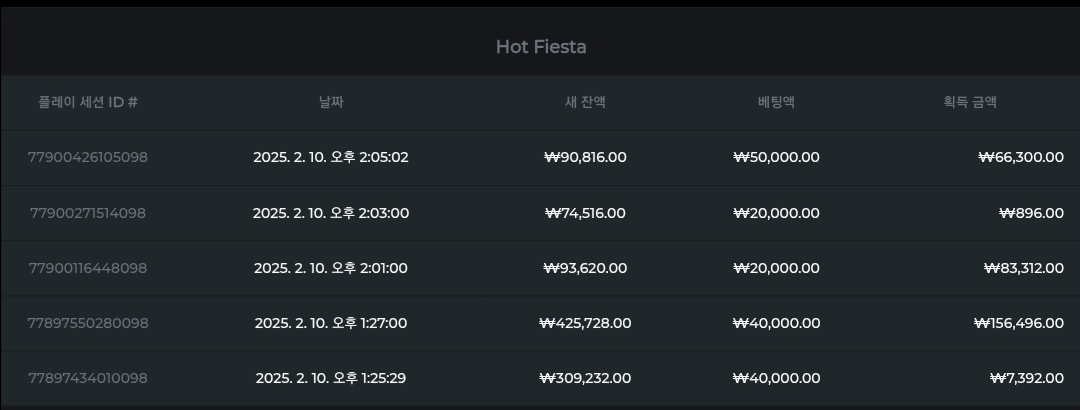Select the date cell showing 오후 2:03:00

coord(331,213)
